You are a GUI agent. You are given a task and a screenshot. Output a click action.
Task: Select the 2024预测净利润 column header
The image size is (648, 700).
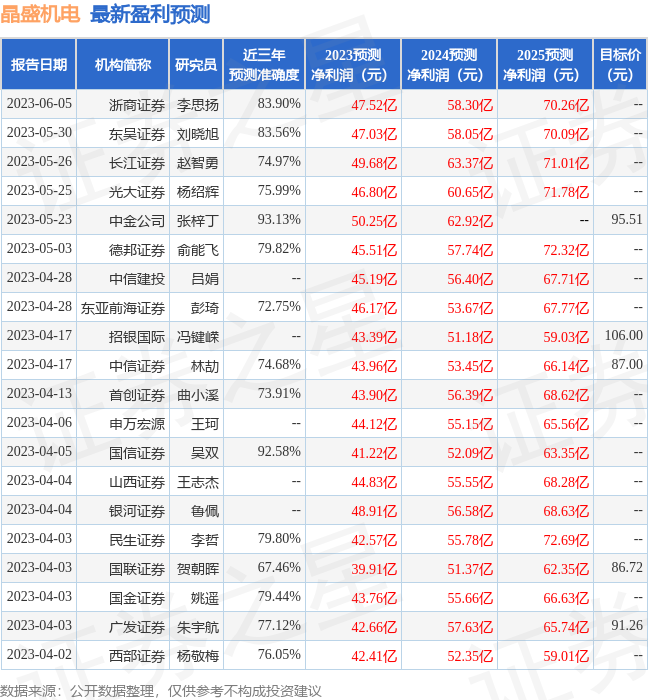[449, 64]
